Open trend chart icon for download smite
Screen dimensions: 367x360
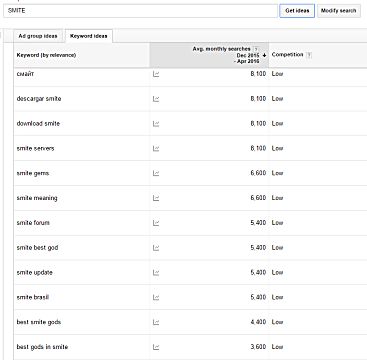(156, 124)
